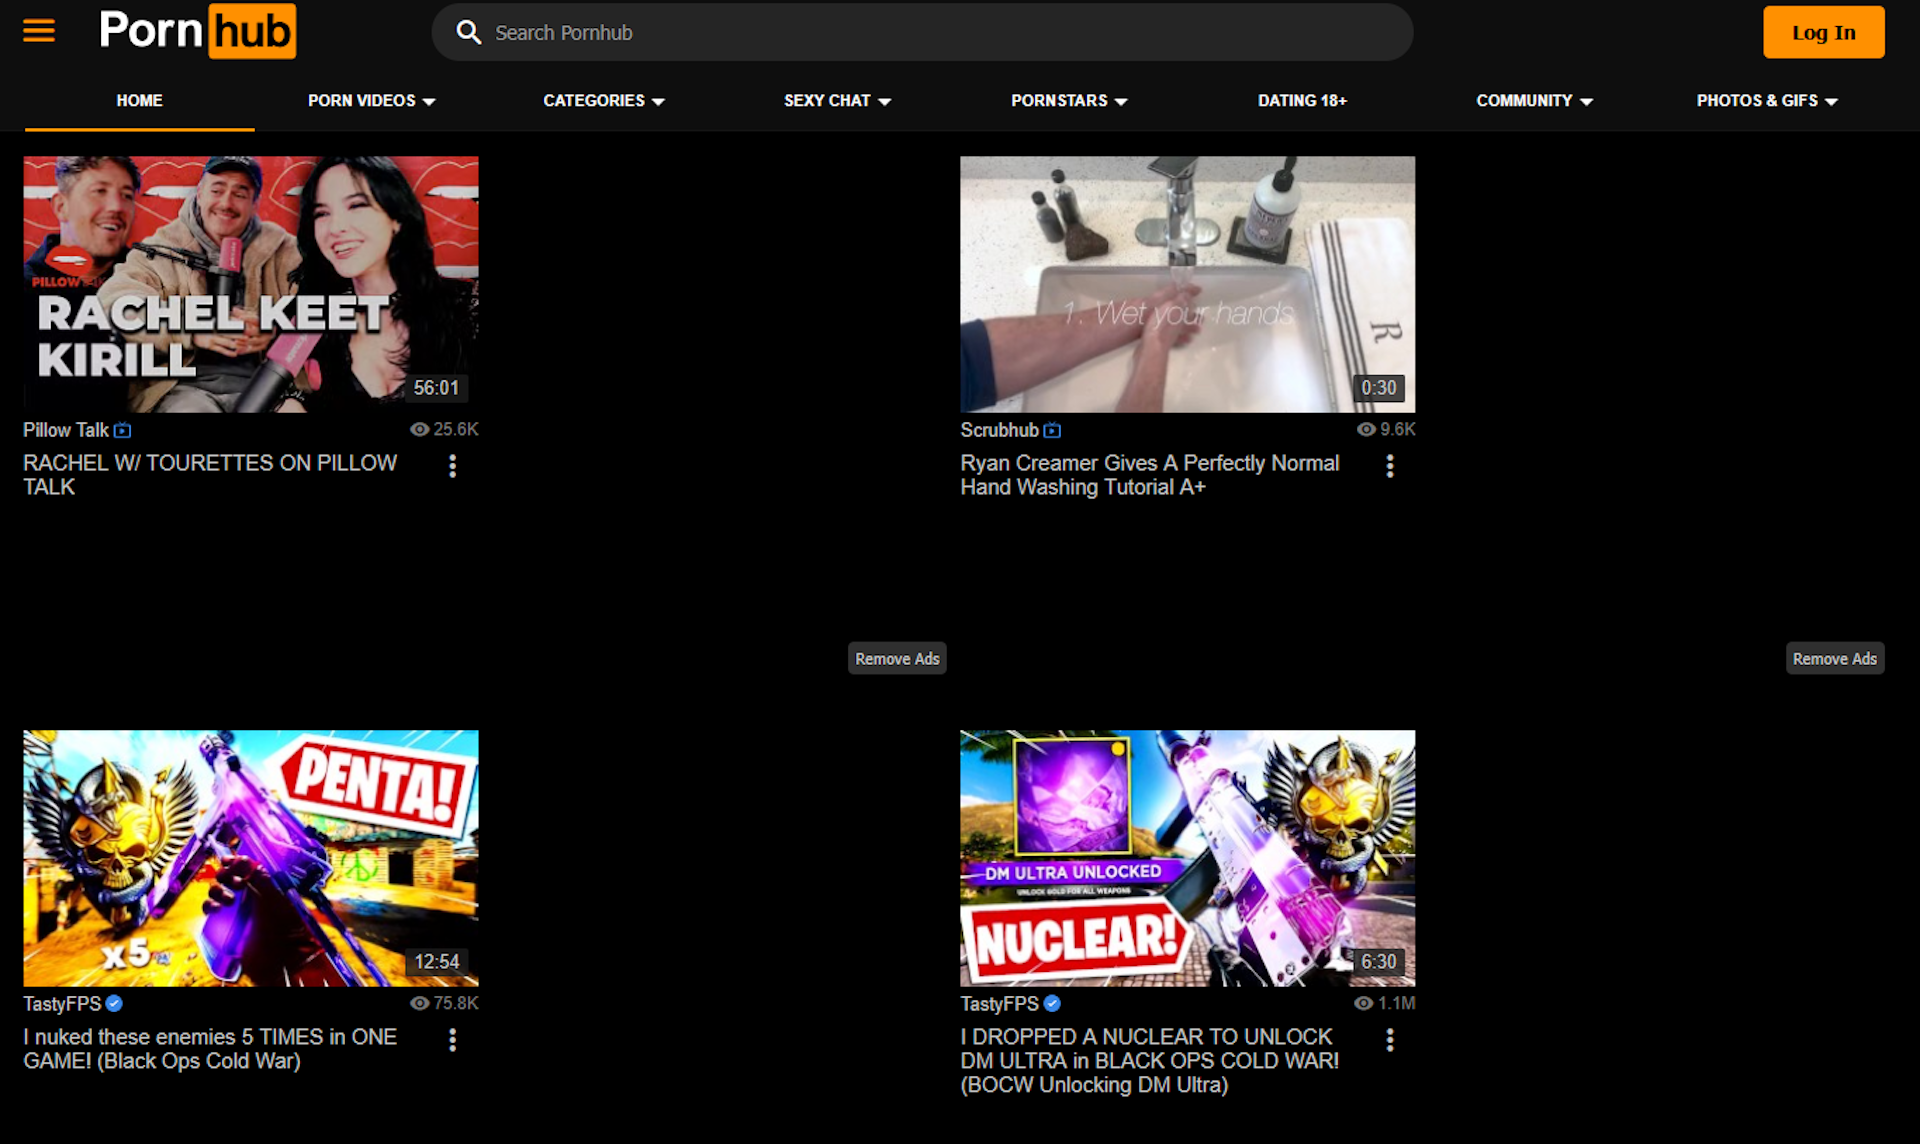Open options for the Rachel Pillow Talk video
Screen dimensions: 1920x1144
[452, 466]
